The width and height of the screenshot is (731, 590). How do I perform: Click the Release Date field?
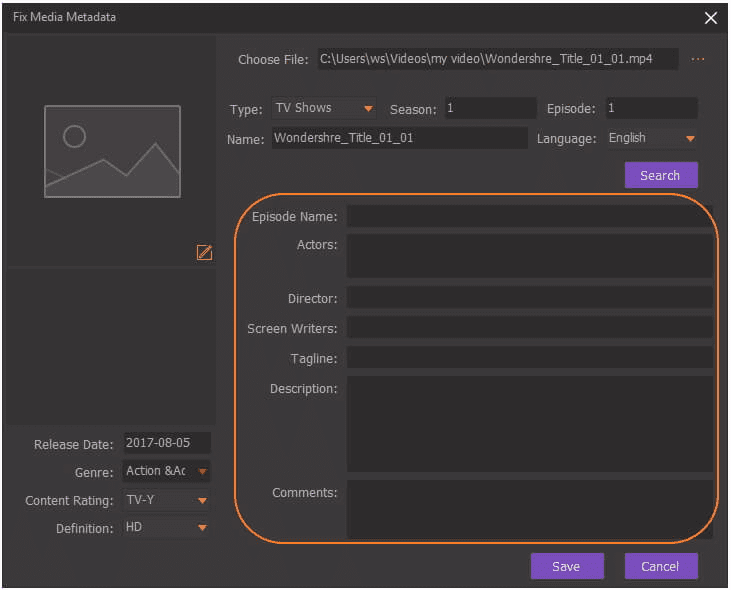point(166,443)
